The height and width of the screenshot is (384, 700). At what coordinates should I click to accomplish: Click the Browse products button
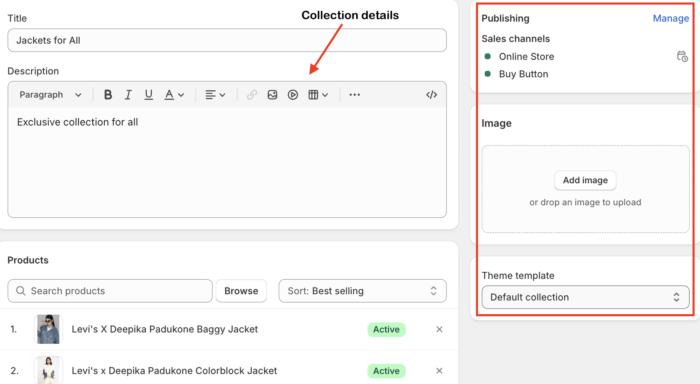click(x=241, y=291)
